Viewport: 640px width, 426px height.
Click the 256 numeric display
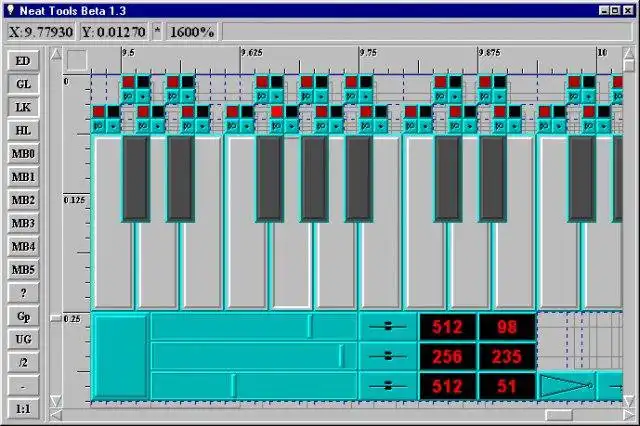pyautogui.click(x=447, y=357)
